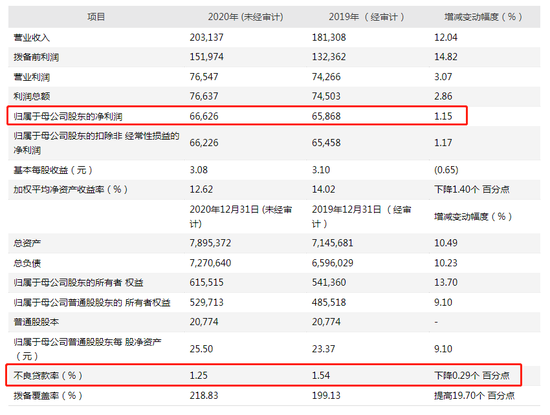550x415 pixels.
Task: Select the 普通股股本 row label
Action: coord(36,322)
